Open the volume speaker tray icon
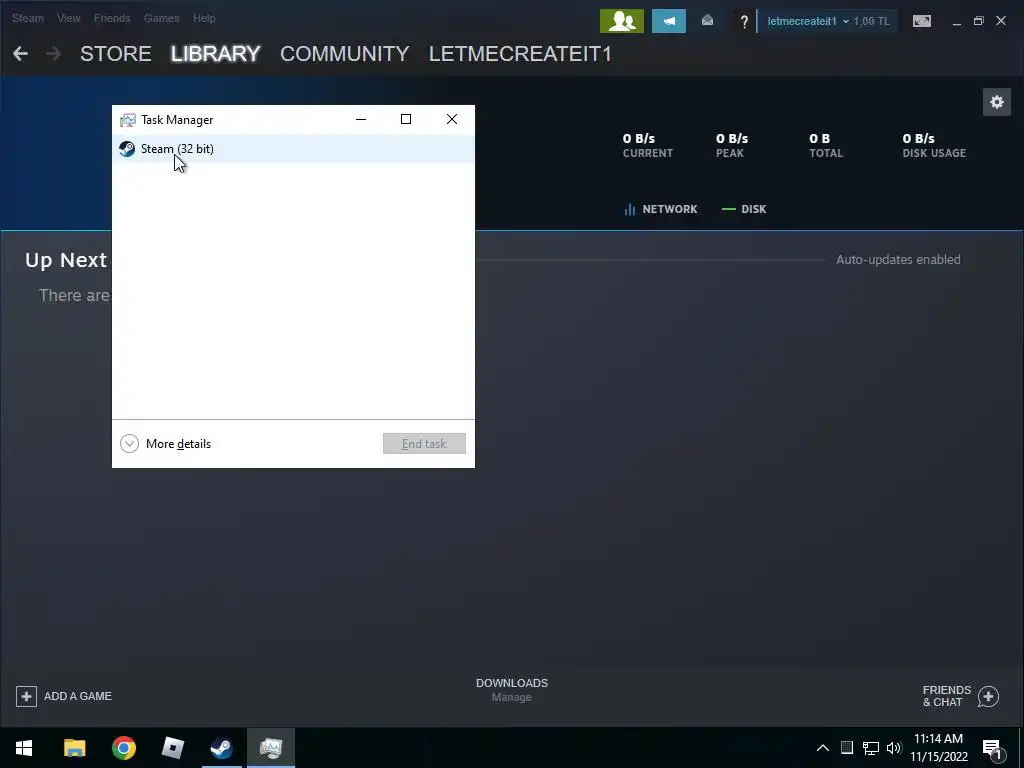Screen dimensions: 1024x768 (x=894, y=748)
